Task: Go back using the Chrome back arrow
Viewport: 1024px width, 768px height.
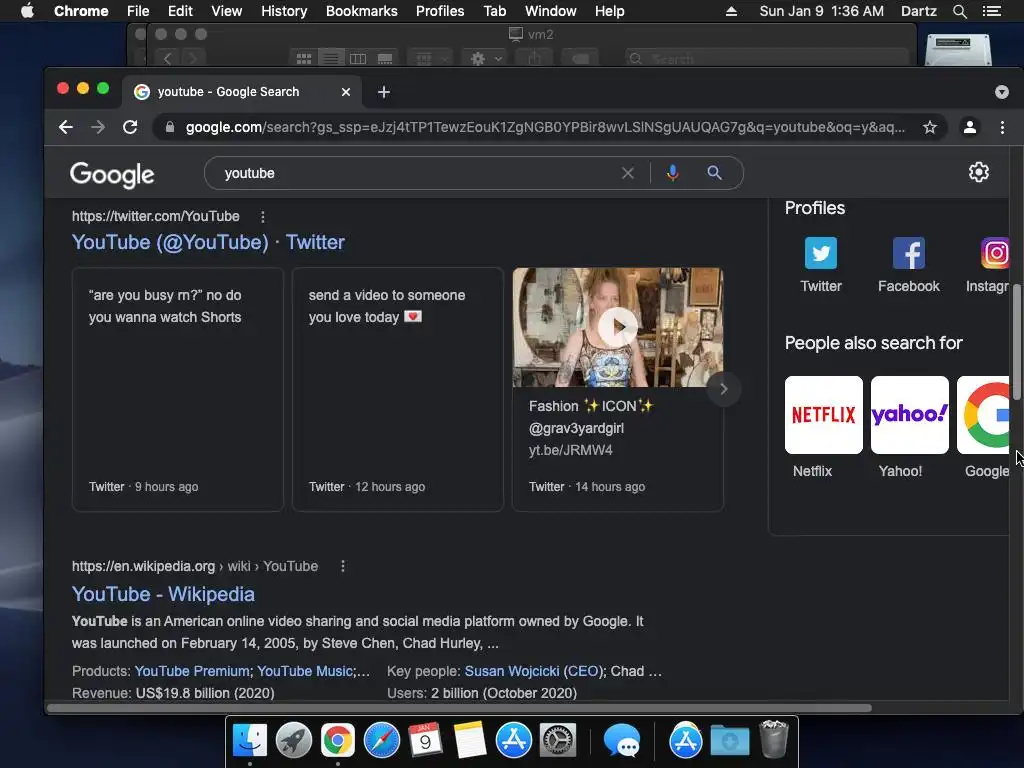Action: [x=65, y=127]
